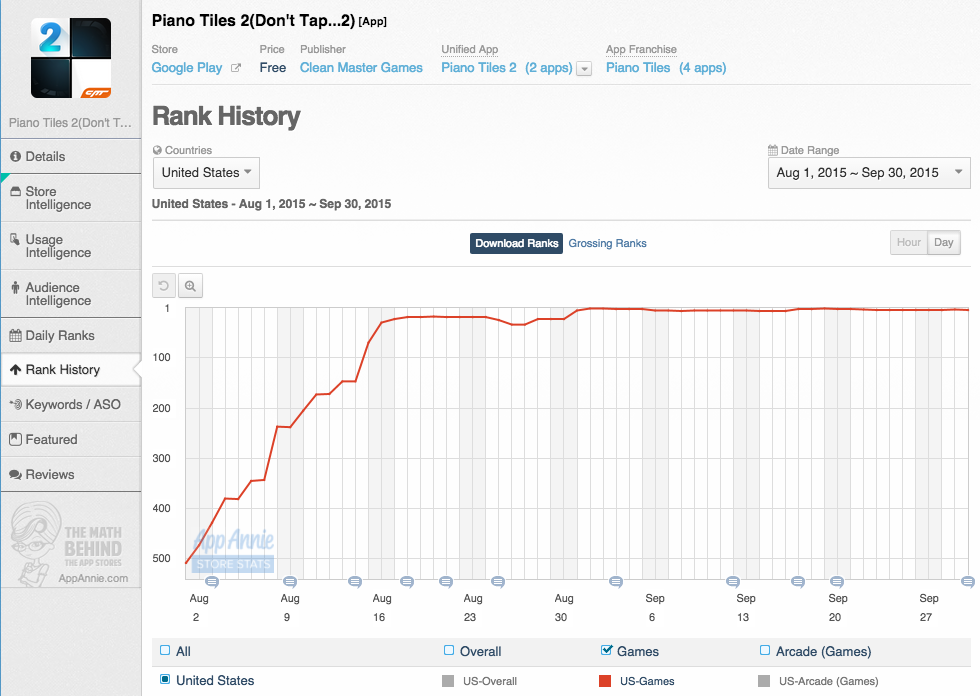Click the x-axis label Sep 27
Screen dimensions: 980x696
928,608
